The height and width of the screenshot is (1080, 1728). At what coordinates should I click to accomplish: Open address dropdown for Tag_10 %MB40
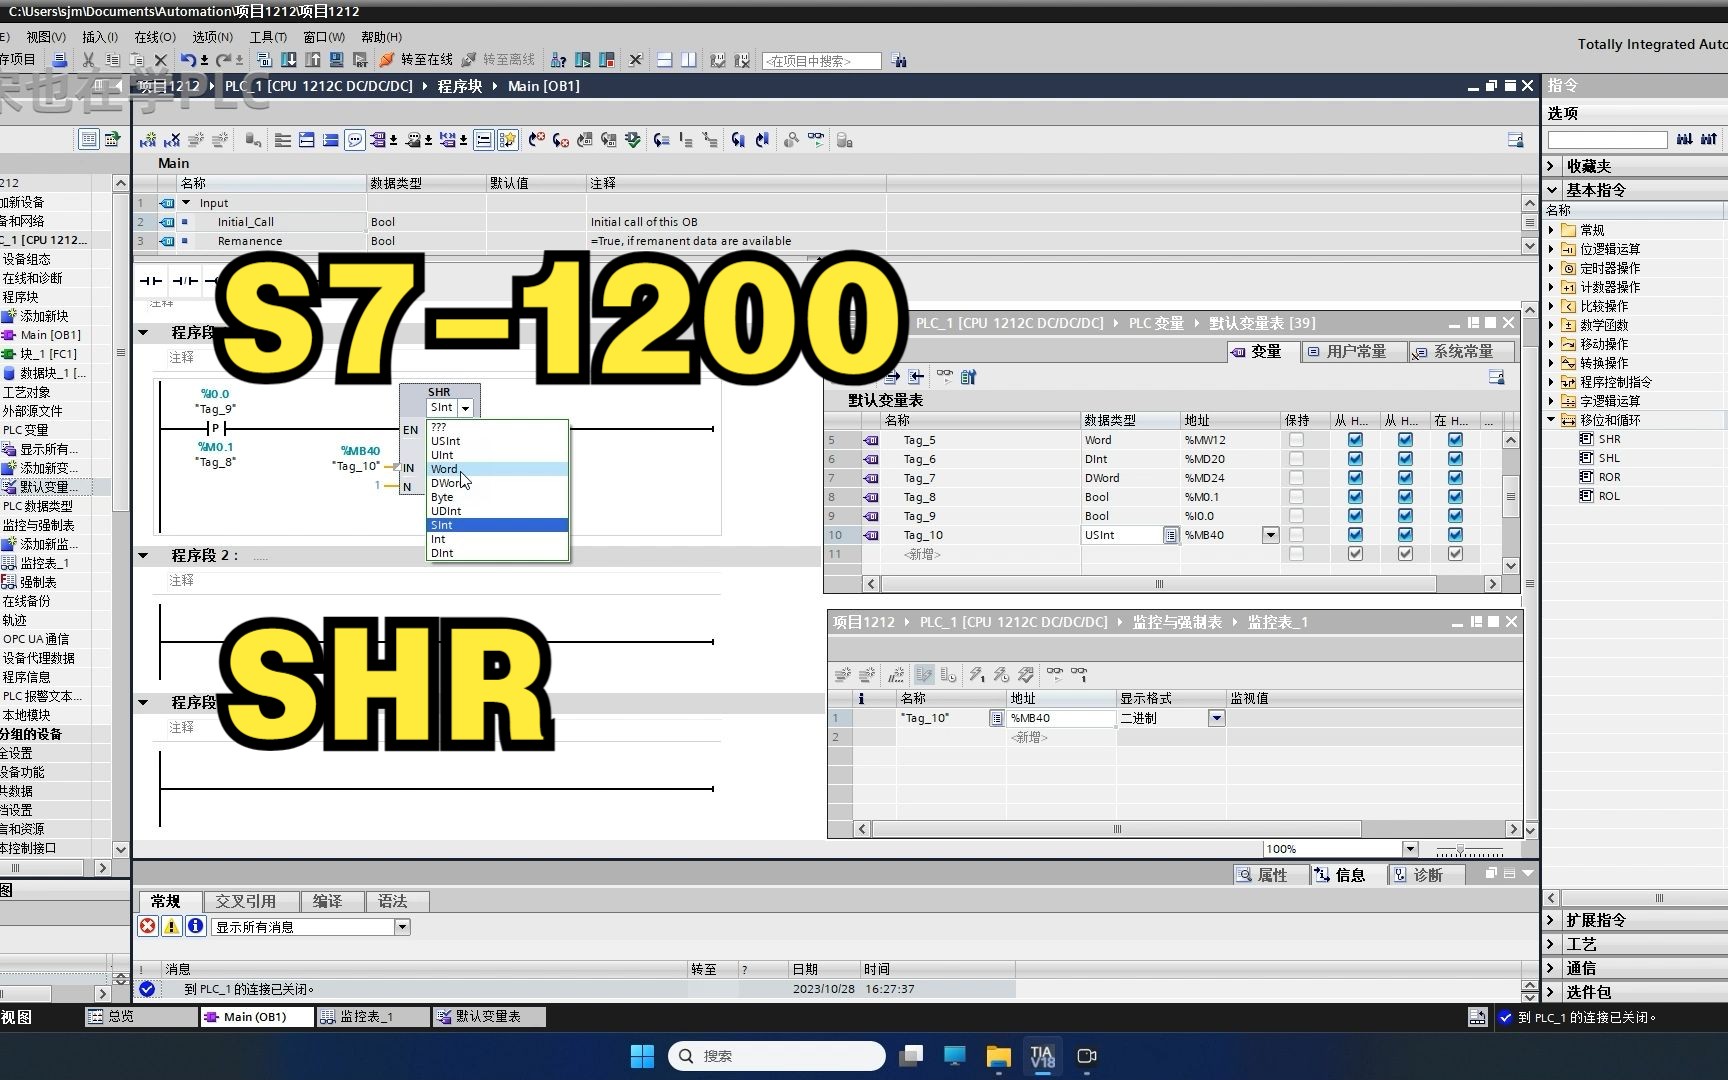1270,535
